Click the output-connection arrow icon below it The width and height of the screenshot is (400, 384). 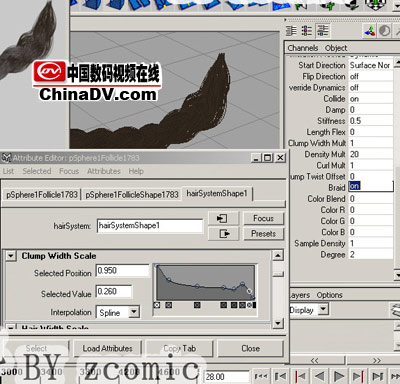[x=223, y=234]
